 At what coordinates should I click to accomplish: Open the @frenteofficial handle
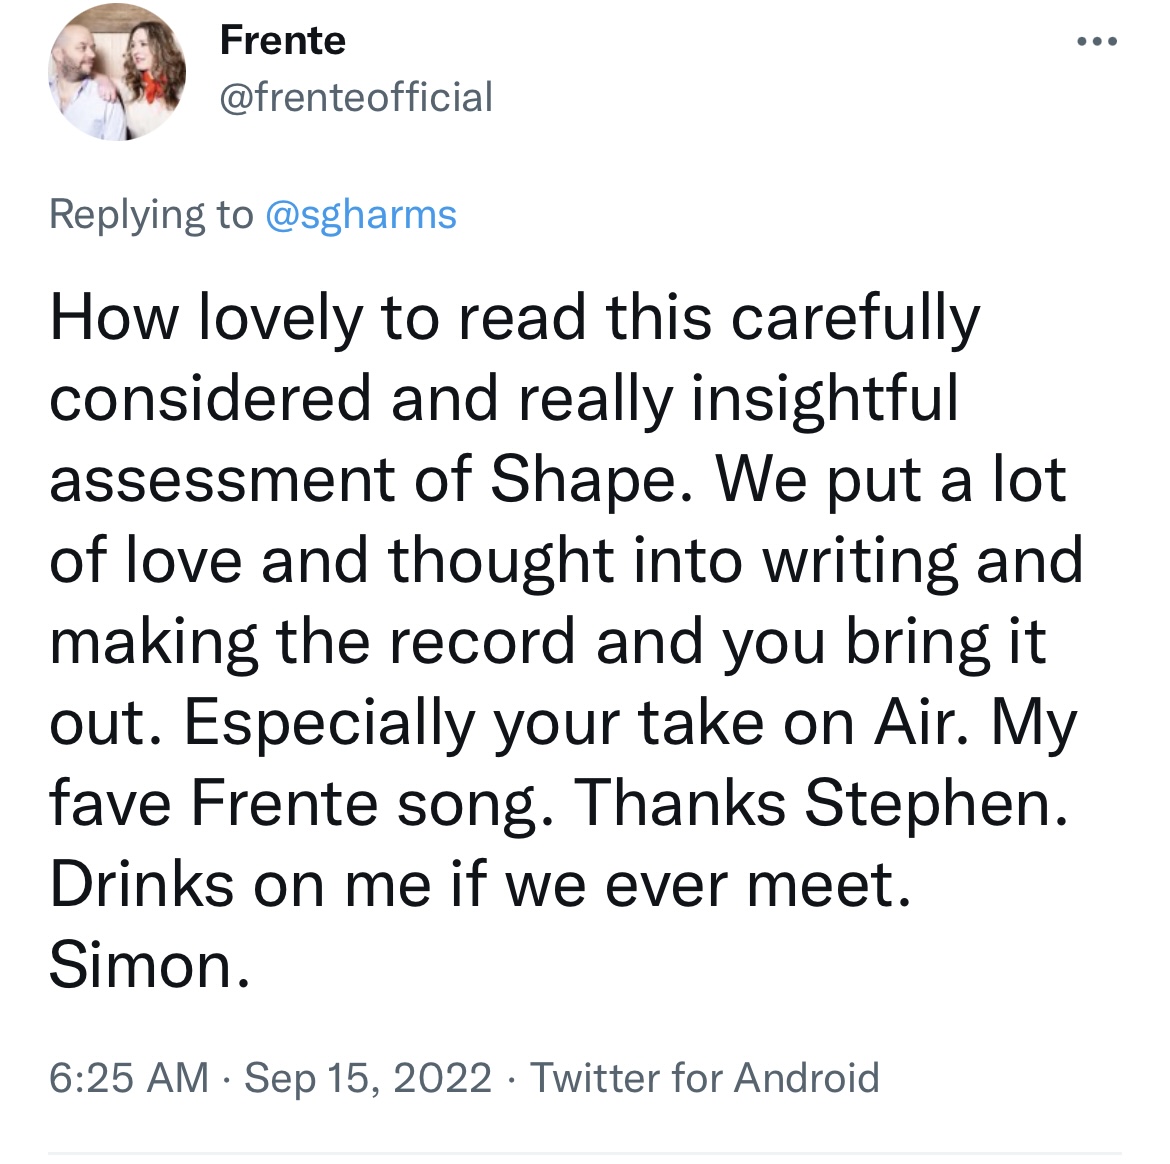tap(355, 98)
